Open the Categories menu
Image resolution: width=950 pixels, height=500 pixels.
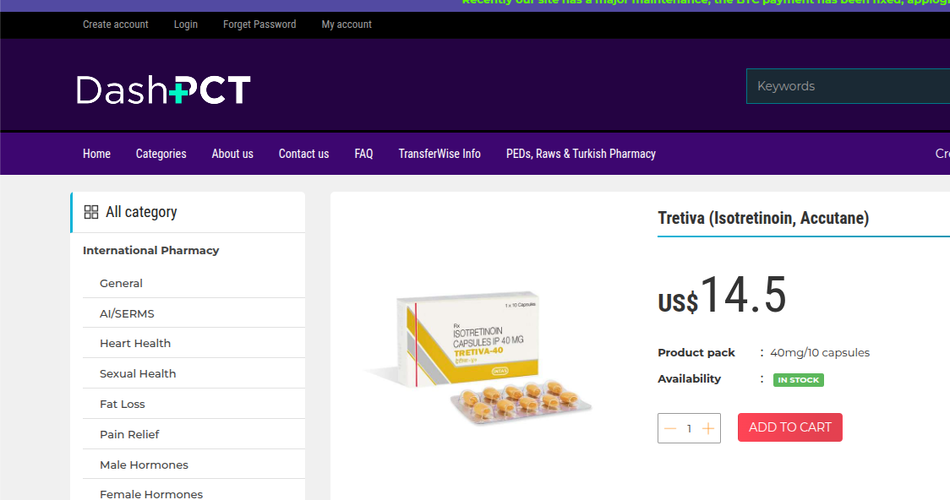(x=161, y=154)
